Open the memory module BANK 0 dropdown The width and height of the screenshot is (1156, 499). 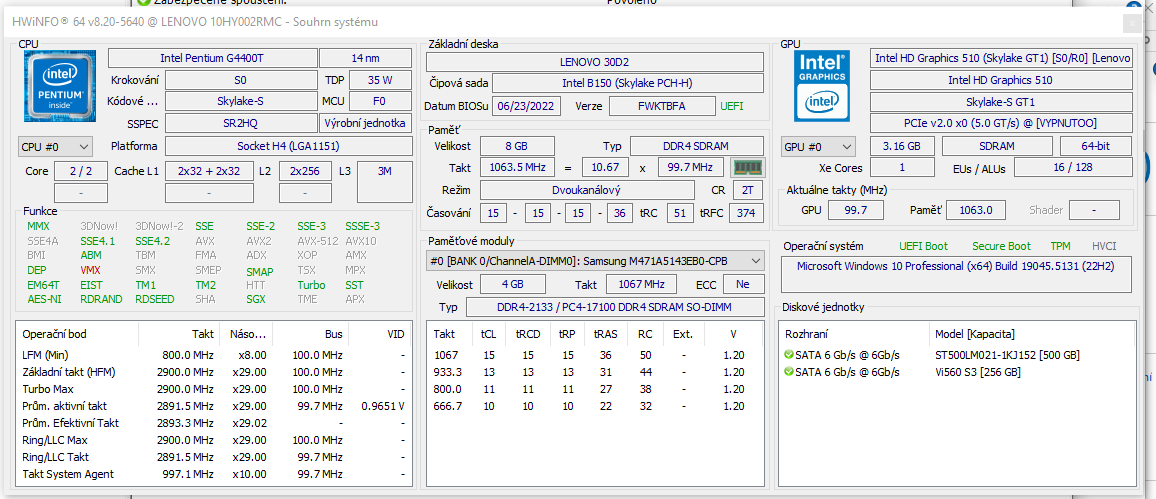[x=595, y=261]
